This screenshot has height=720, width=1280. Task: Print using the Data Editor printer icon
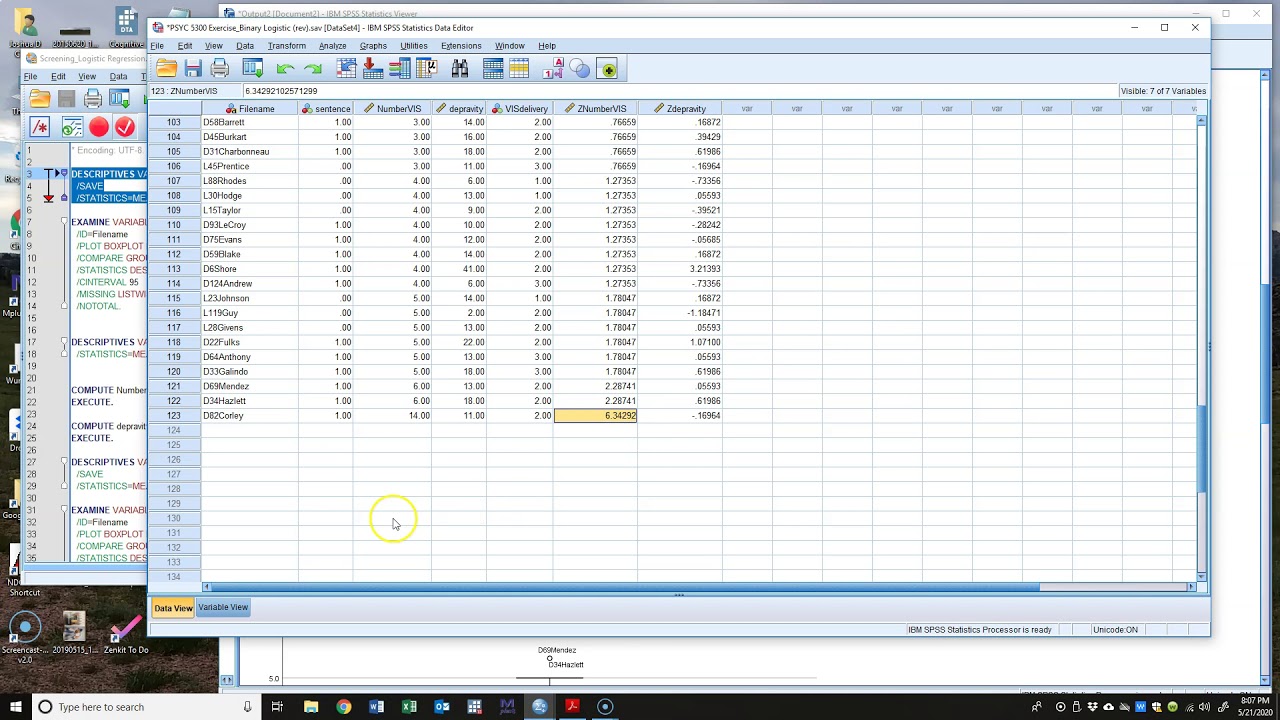(x=220, y=69)
